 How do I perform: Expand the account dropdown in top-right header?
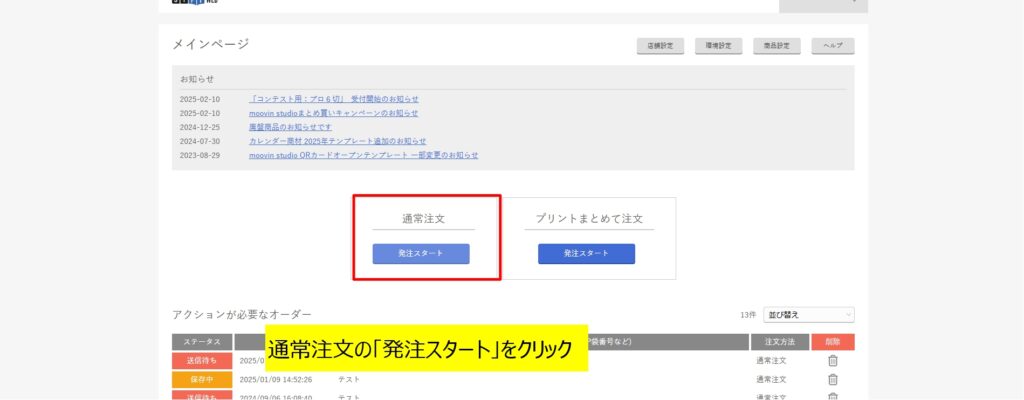(x=823, y=4)
